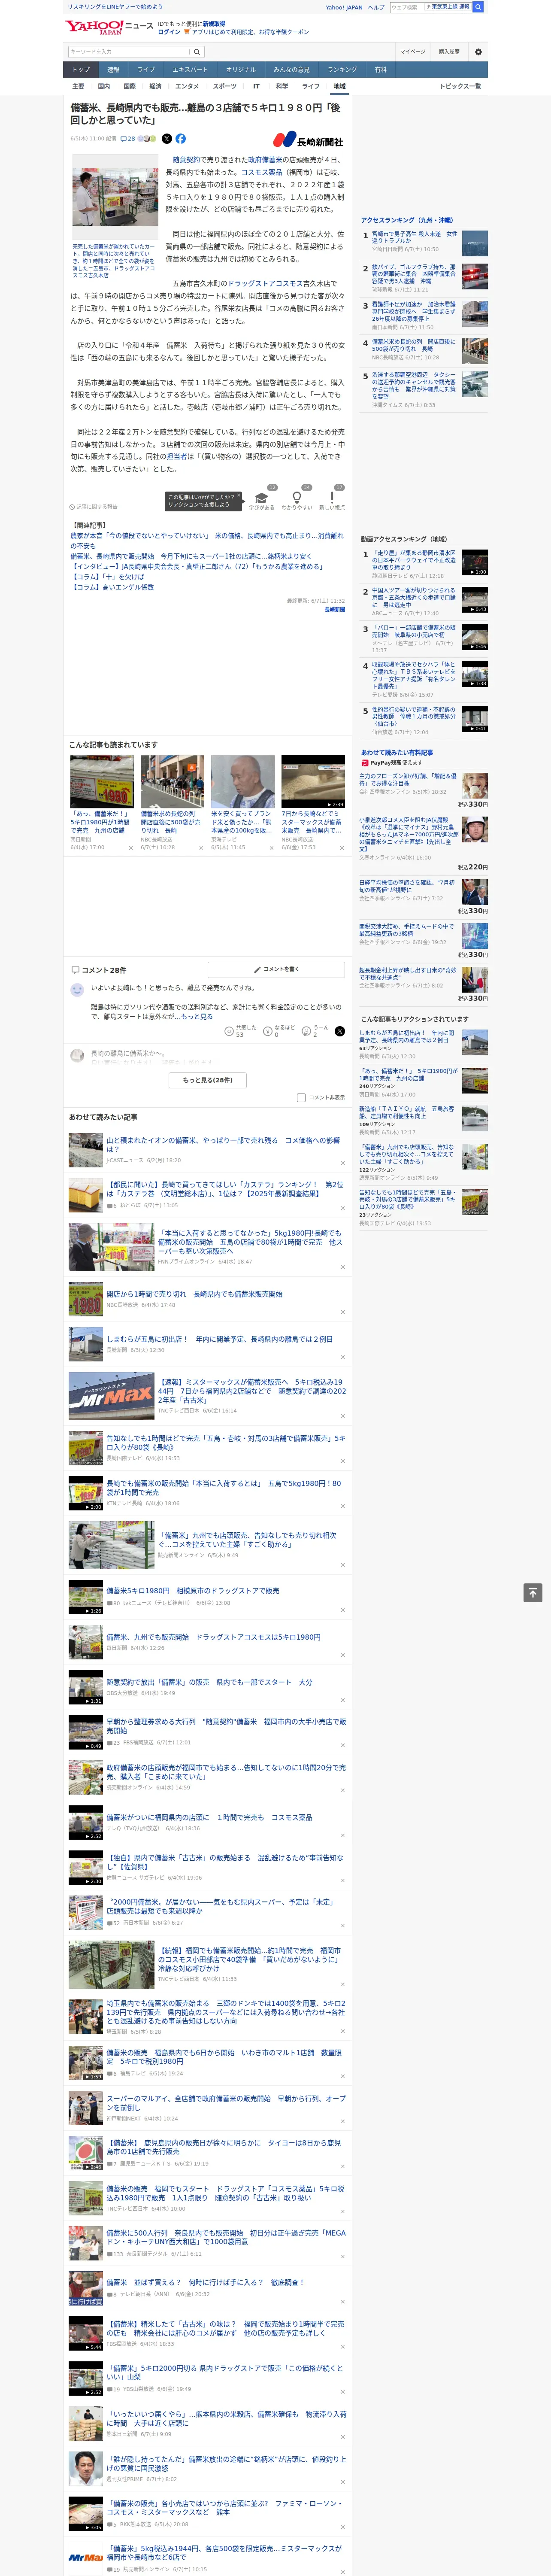Open 山と積まれたイオンの備蓄米 article
Image resolution: width=551 pixels, height=2576 pixels.
pyautogui.click(x=223, y=1144)
